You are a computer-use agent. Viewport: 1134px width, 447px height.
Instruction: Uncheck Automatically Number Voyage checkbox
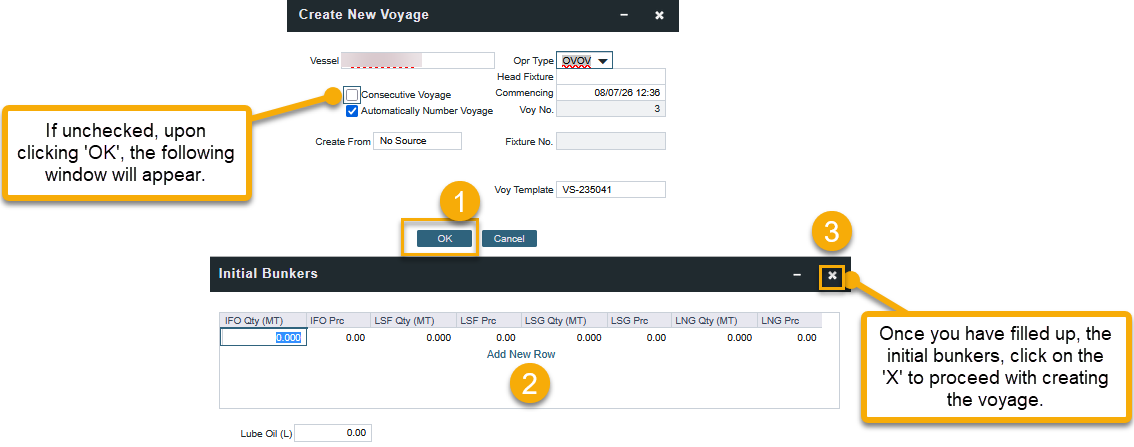(352, 111)
